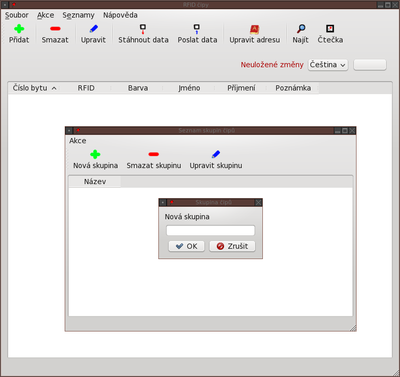This screenshot has height=377, width=400.
Task: Click the green plus Přidat icon
Action: click(x=19, y=29)
